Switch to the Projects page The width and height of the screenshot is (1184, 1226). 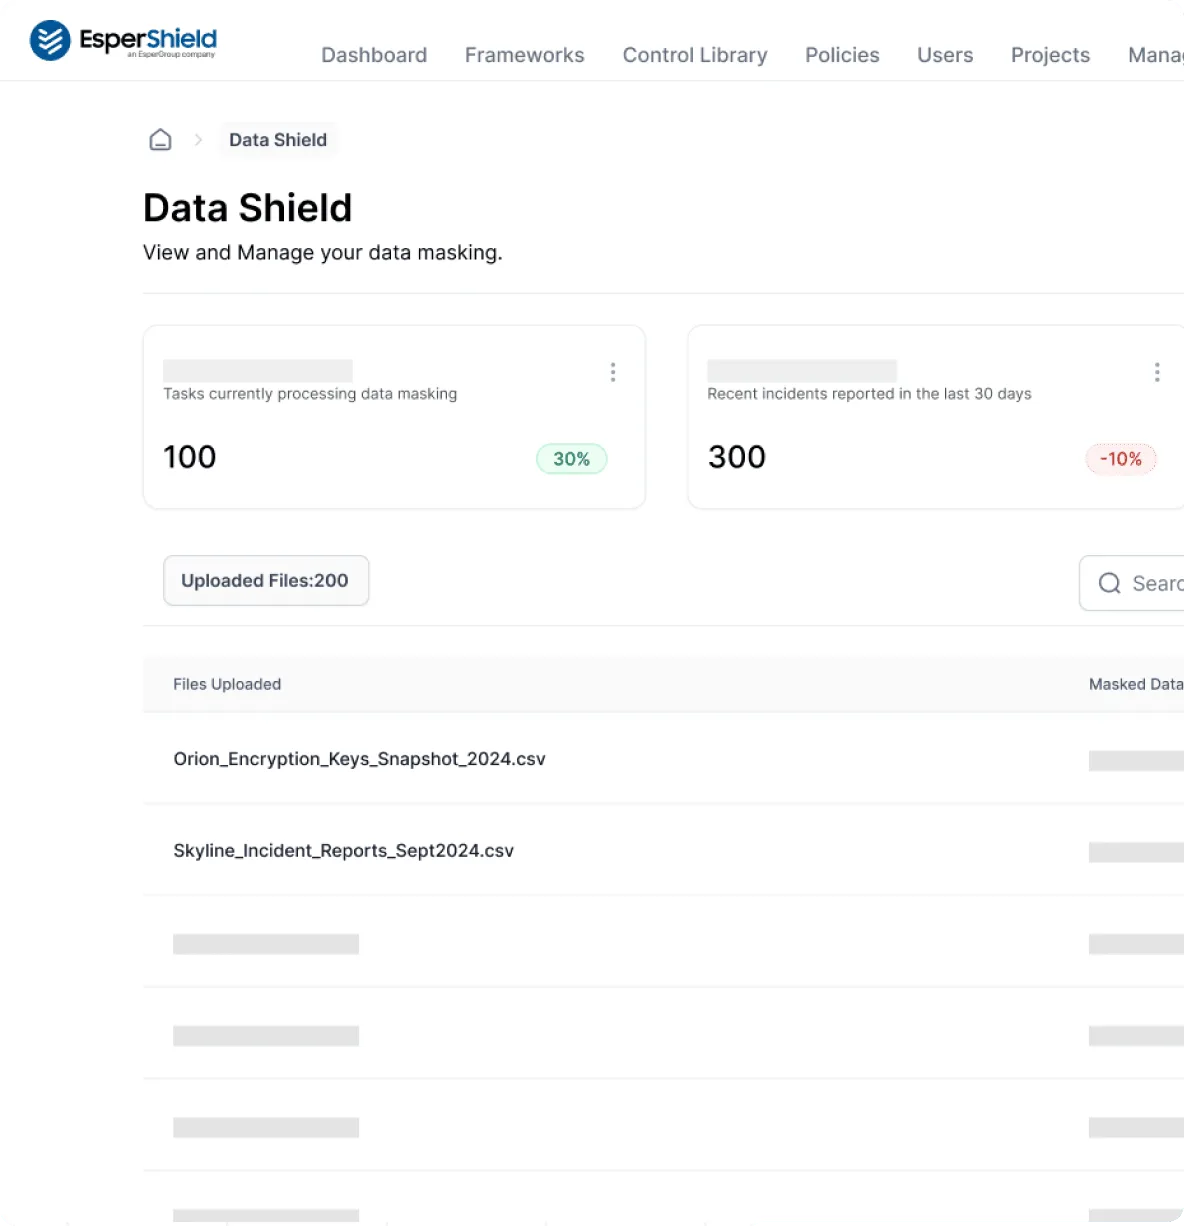[x=1050, y=55]
